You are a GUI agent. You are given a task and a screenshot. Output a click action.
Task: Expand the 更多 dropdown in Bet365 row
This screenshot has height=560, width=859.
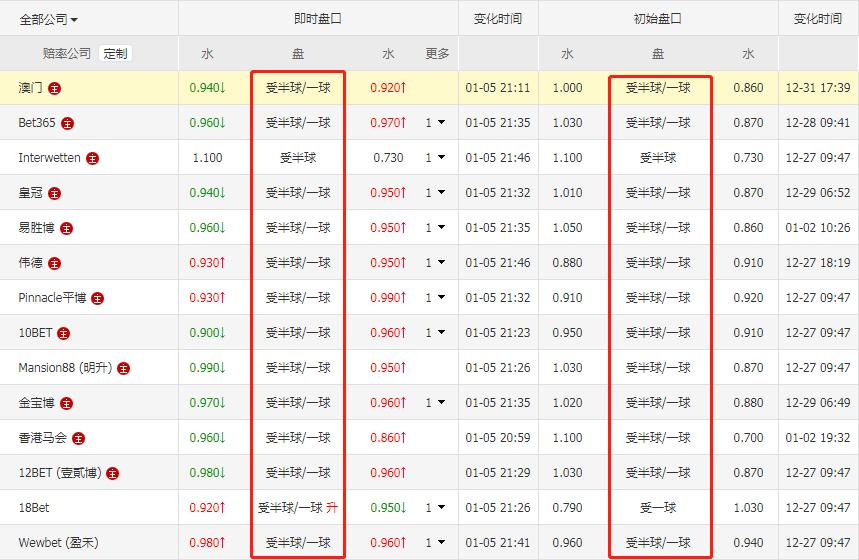click(435, 123)
